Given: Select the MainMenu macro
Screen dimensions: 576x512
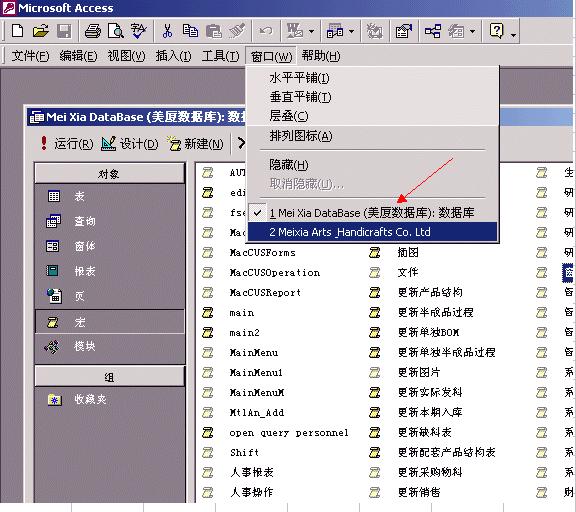Looking at the screenshot, I should coord(253,353).
